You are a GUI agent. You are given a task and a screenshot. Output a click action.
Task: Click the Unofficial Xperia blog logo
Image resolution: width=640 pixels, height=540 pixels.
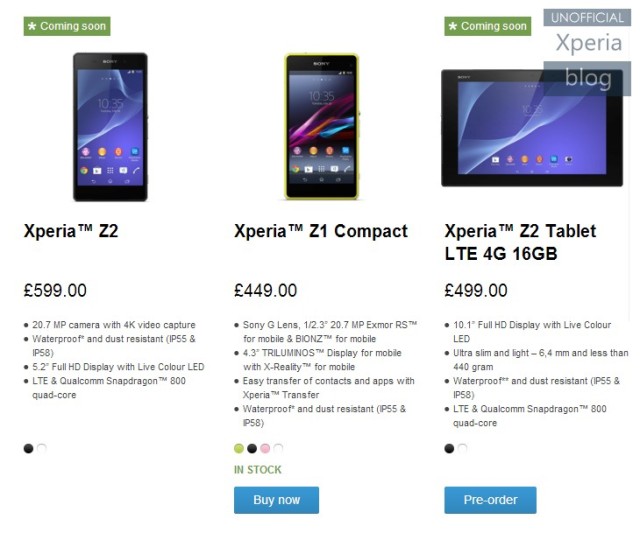tap(587, 52)
